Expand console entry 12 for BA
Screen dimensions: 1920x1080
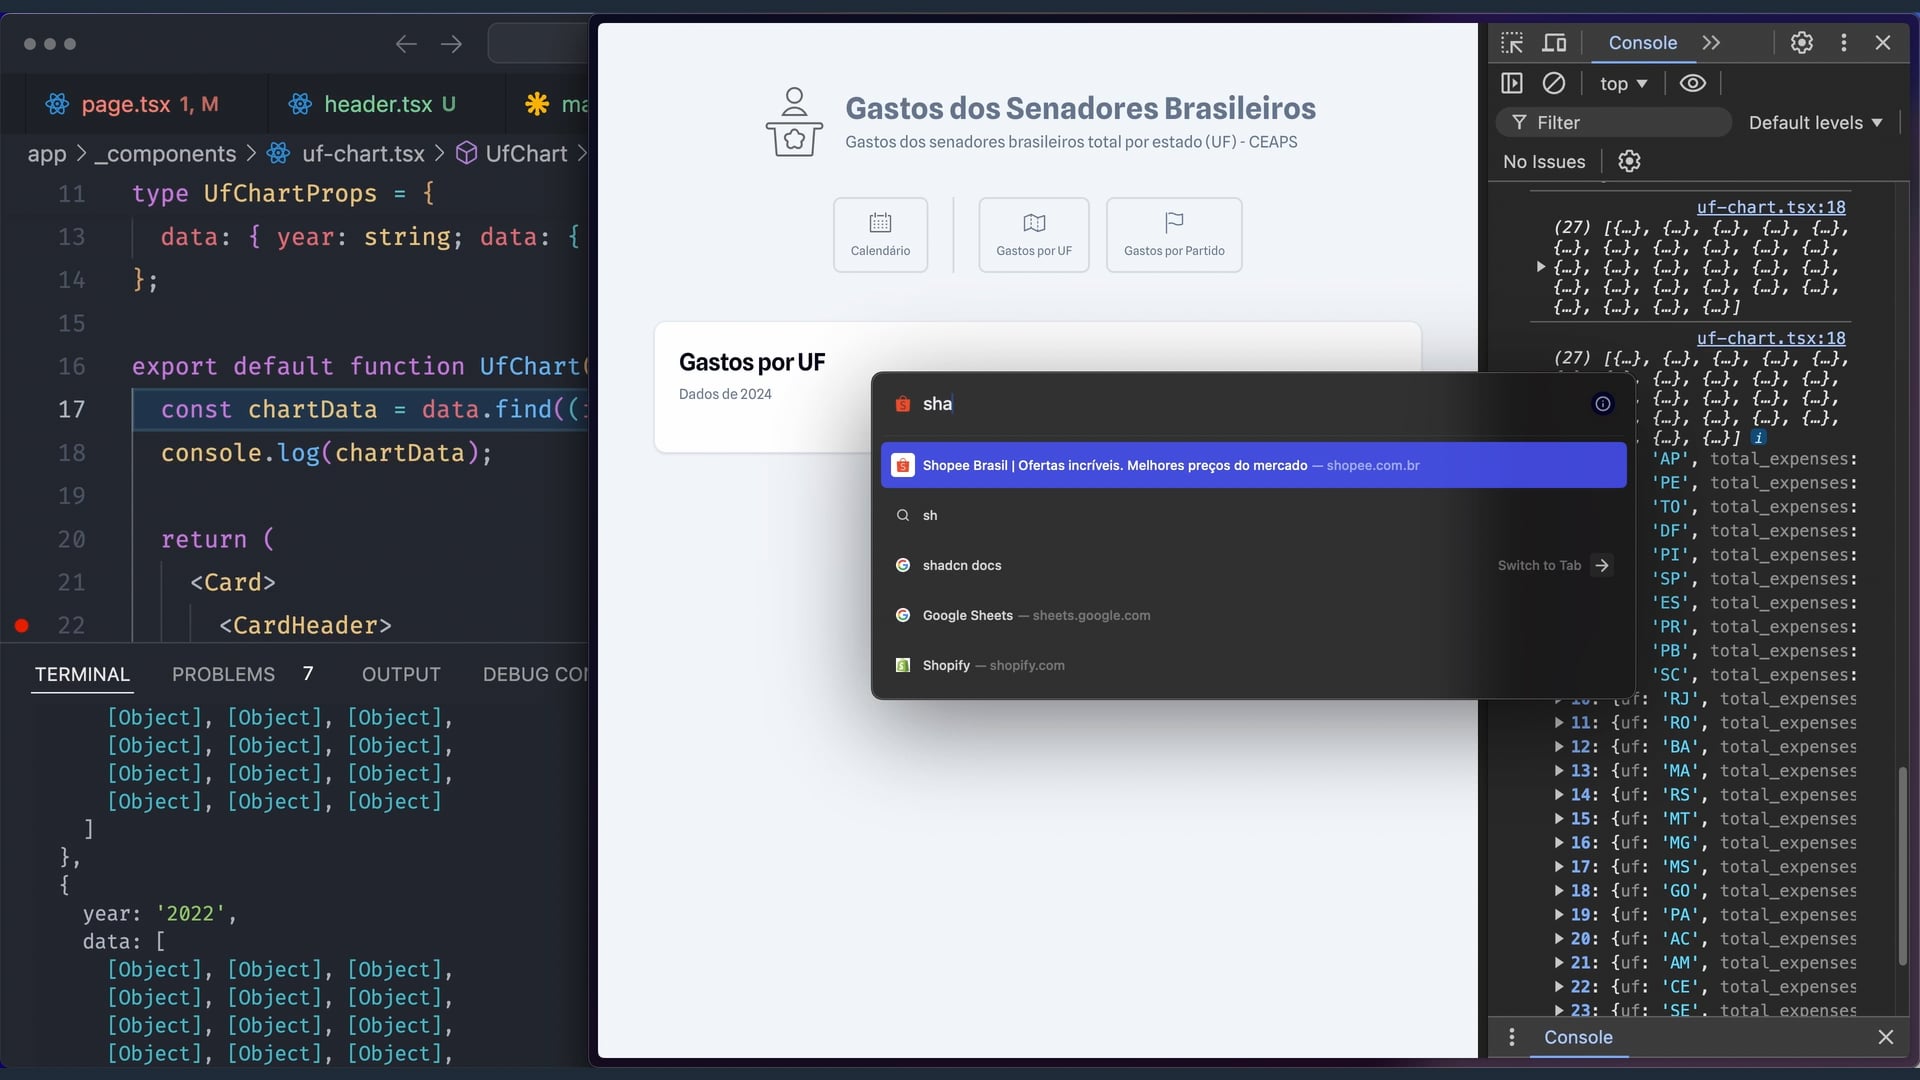click(1559, 747)
